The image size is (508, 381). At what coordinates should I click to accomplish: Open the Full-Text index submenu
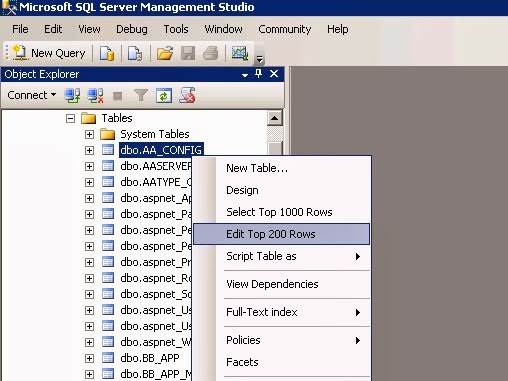282,312
